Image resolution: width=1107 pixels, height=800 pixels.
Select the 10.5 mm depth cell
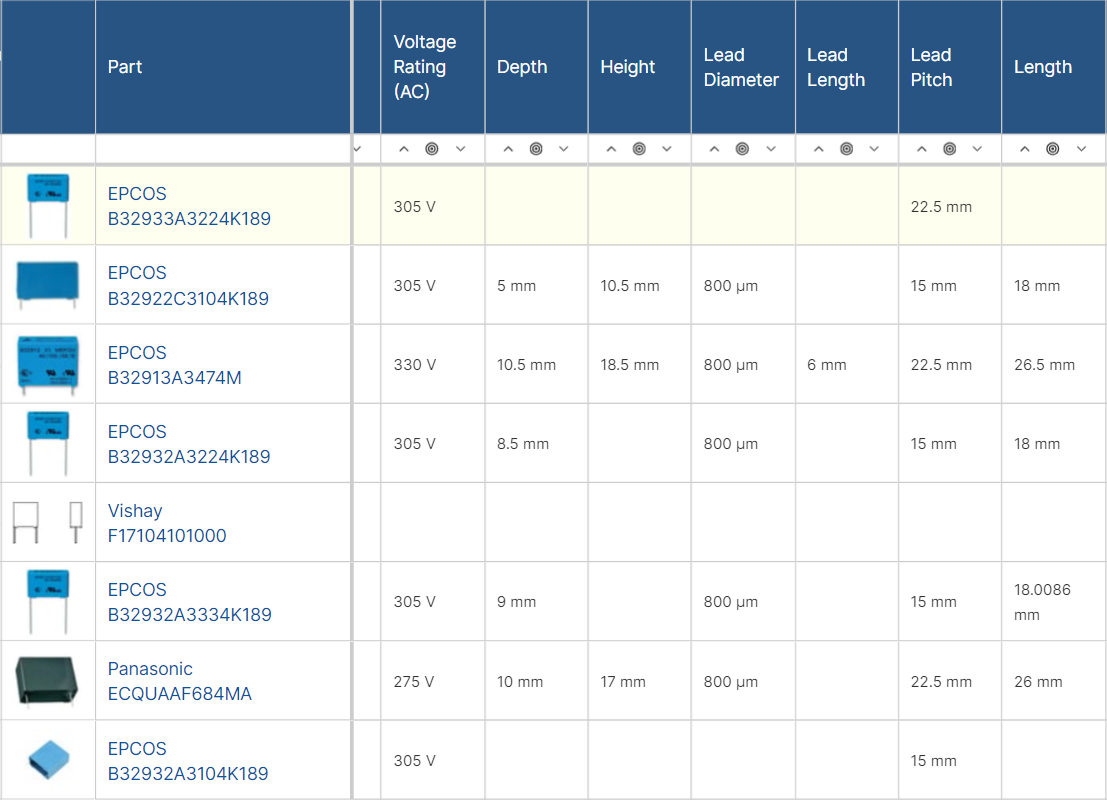click(537, 365)
